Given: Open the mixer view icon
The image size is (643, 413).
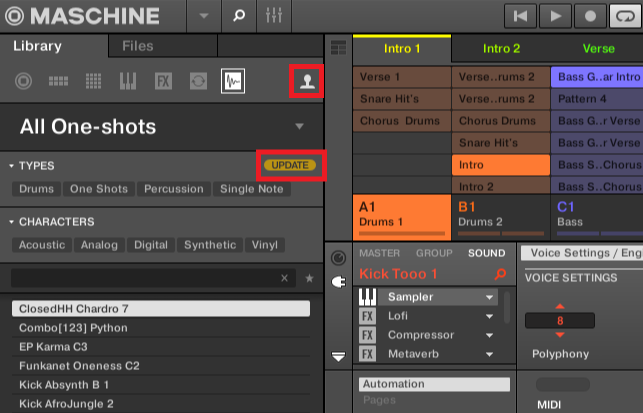Looking at the screenshot, I should [274, 16].
